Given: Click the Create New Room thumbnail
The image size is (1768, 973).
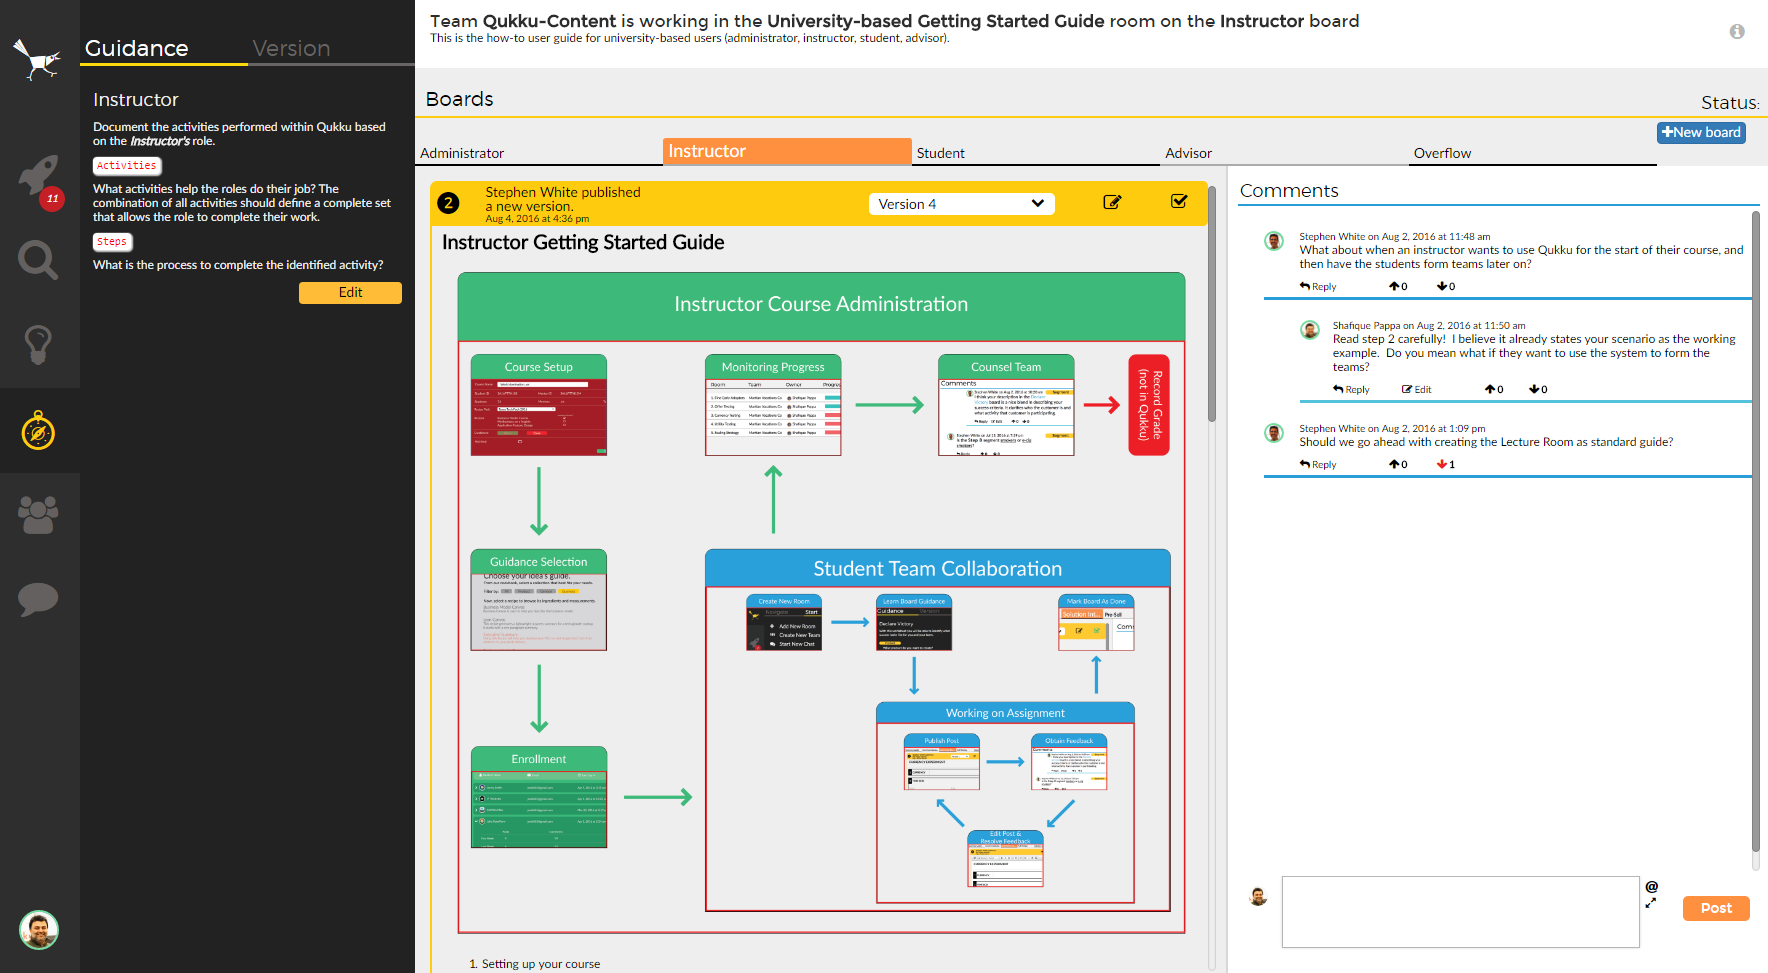Looking at the screenshot, I should (x=784, y=623).
